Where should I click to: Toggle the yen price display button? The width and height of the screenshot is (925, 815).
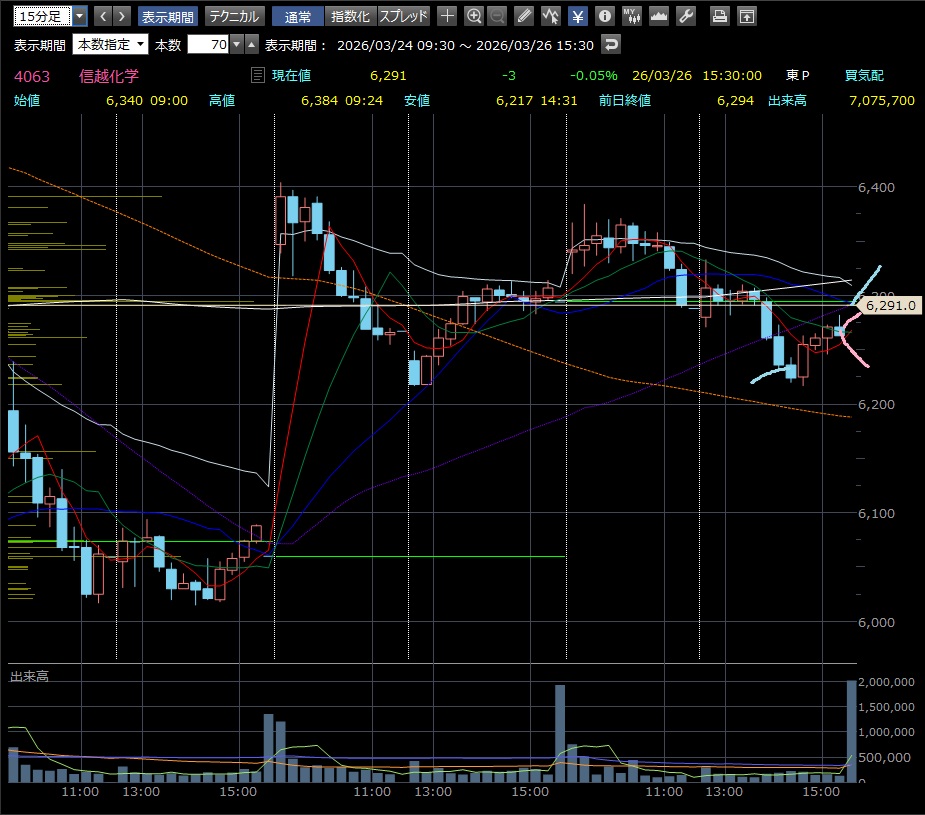click(x=578, y=16)
